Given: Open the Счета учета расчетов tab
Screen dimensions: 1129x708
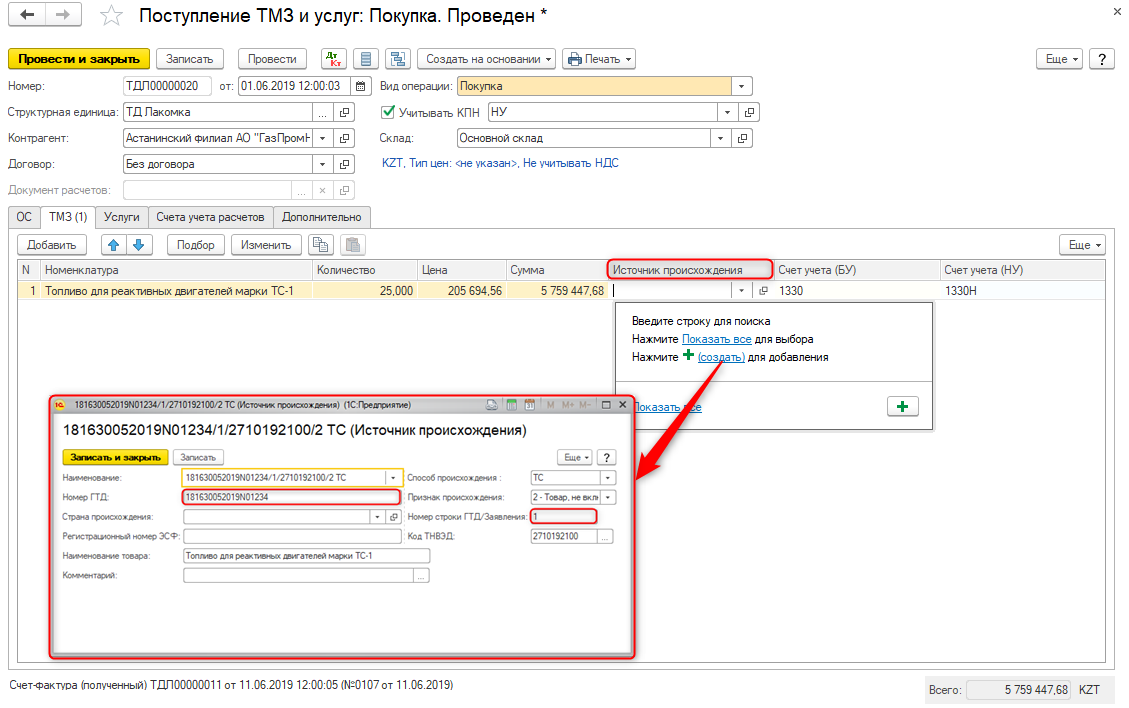Looking at the screenshot, I should (211, 216).
